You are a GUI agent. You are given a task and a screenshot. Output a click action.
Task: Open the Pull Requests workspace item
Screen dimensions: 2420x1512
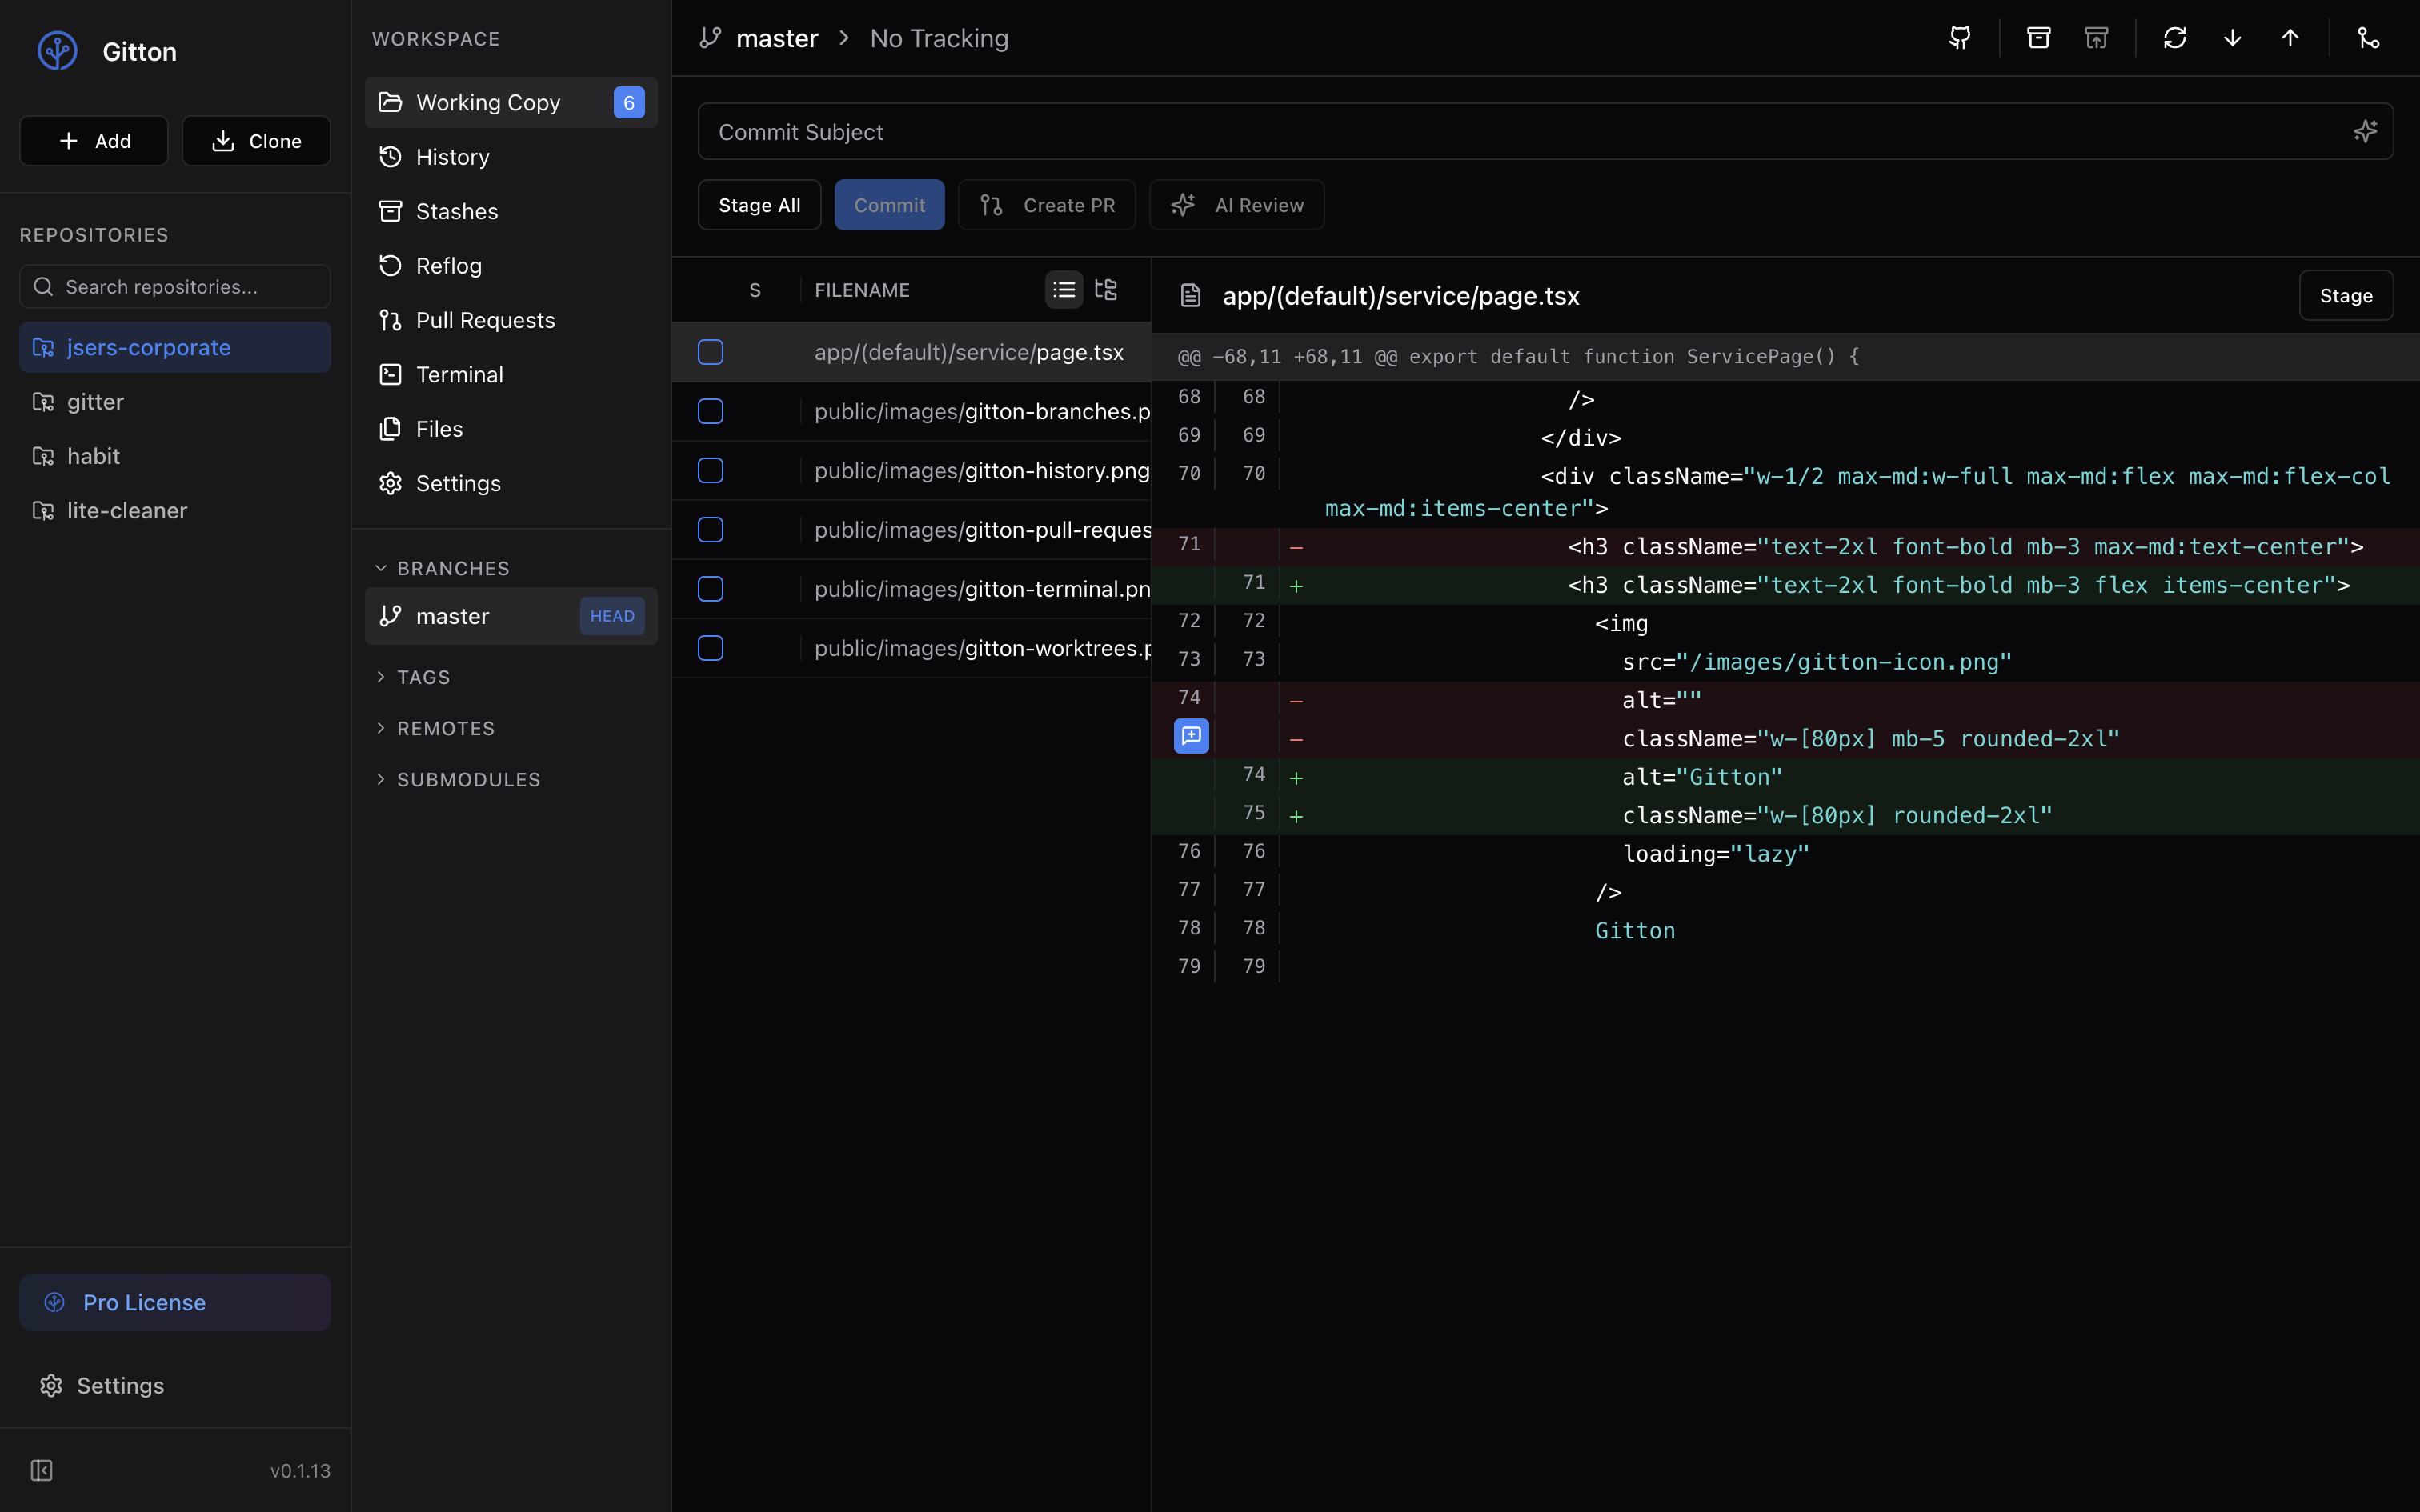pos(485,320)
